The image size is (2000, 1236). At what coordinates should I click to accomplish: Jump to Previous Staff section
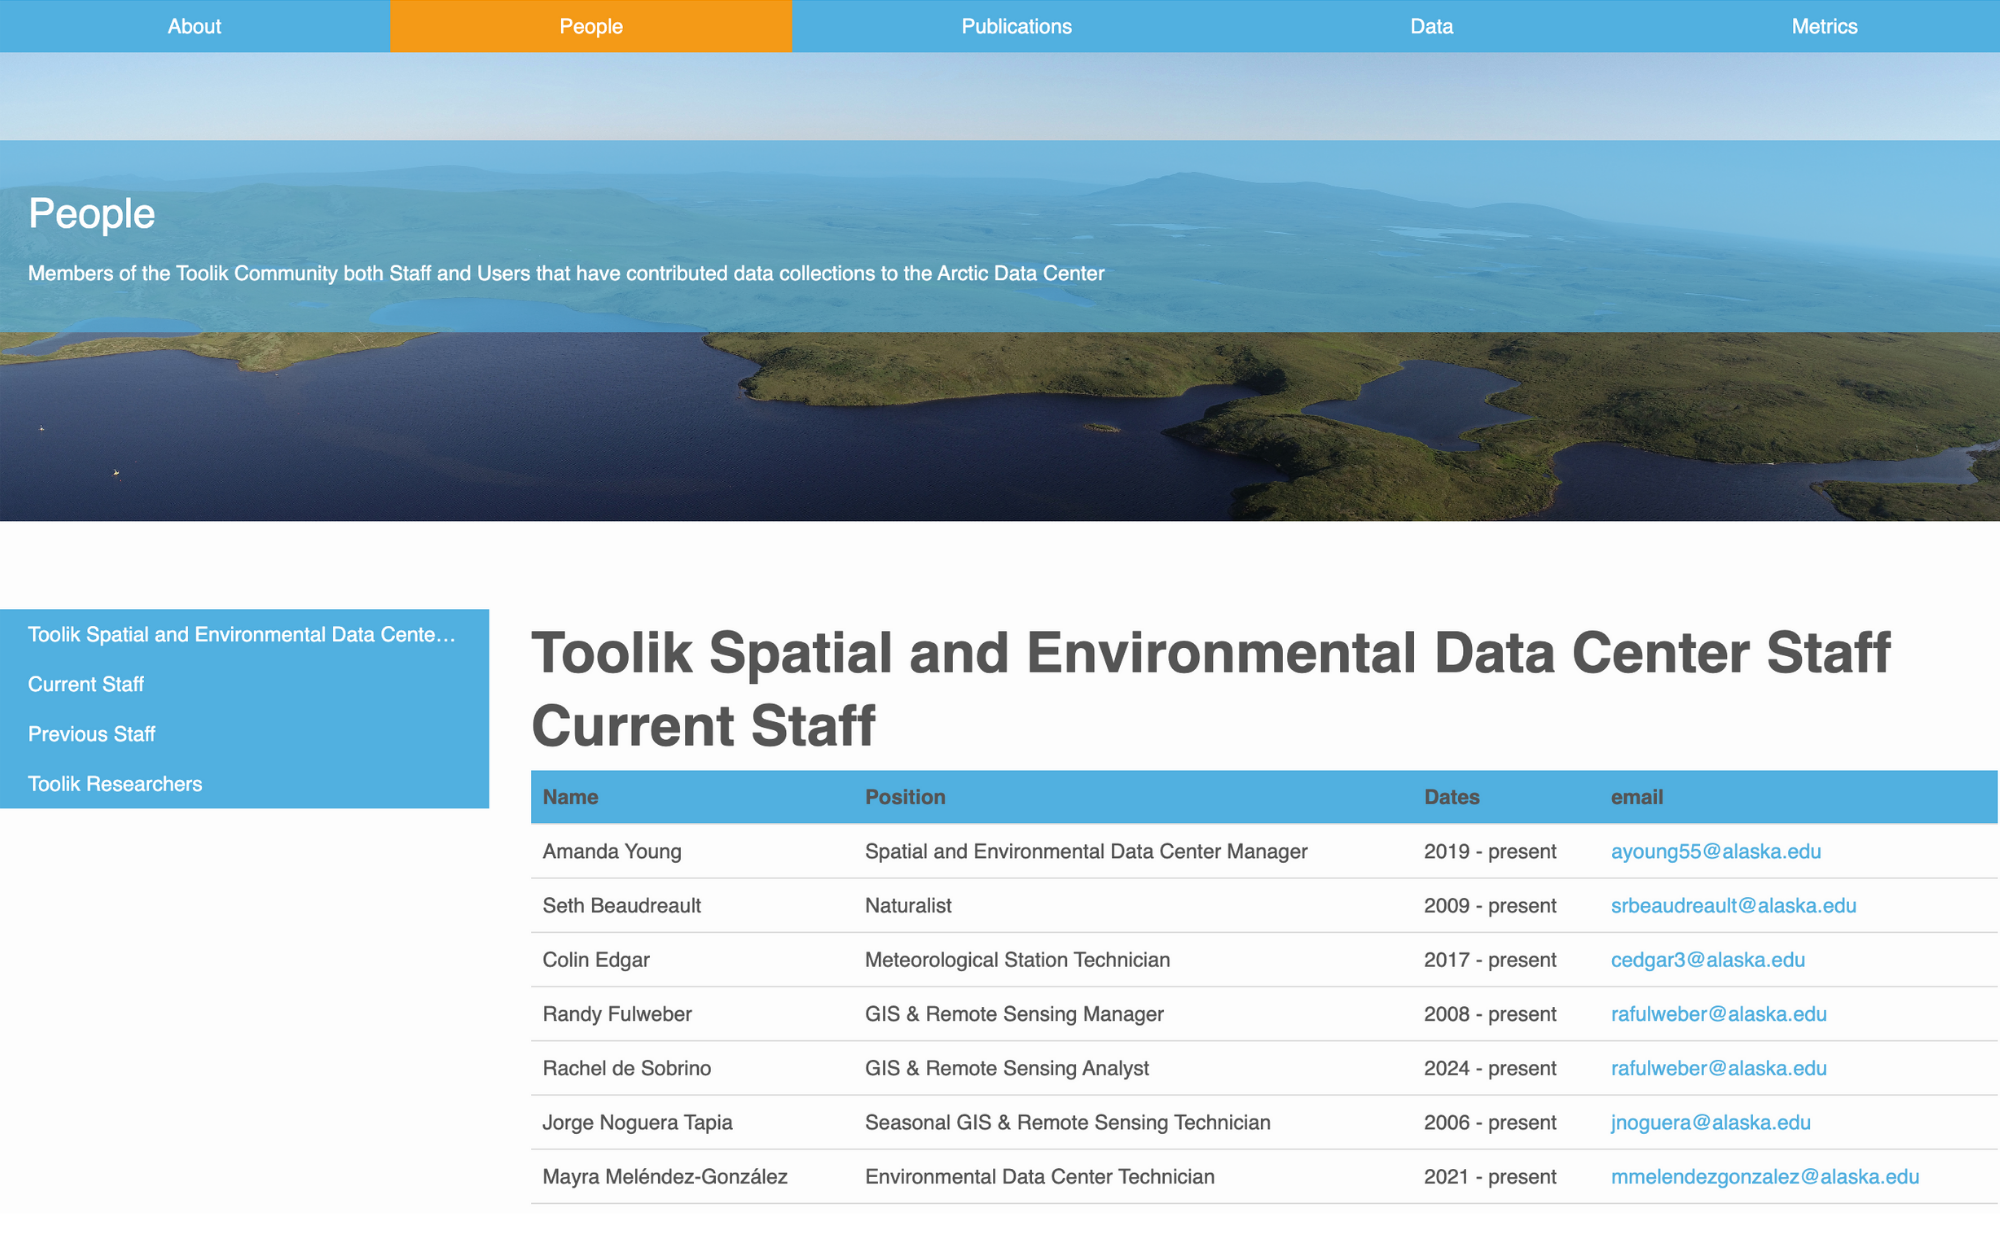point(91,734)
